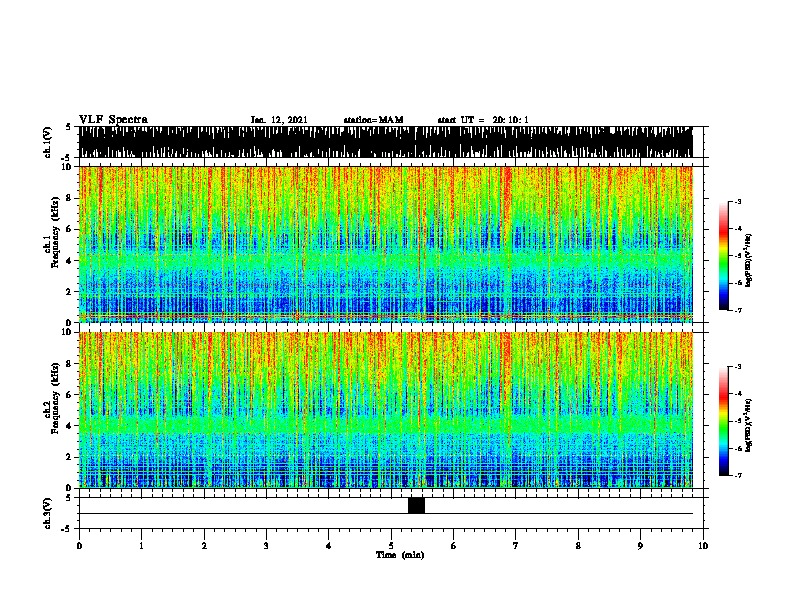Click the "-3" label on ch.1 color scale

pos(737,202)
